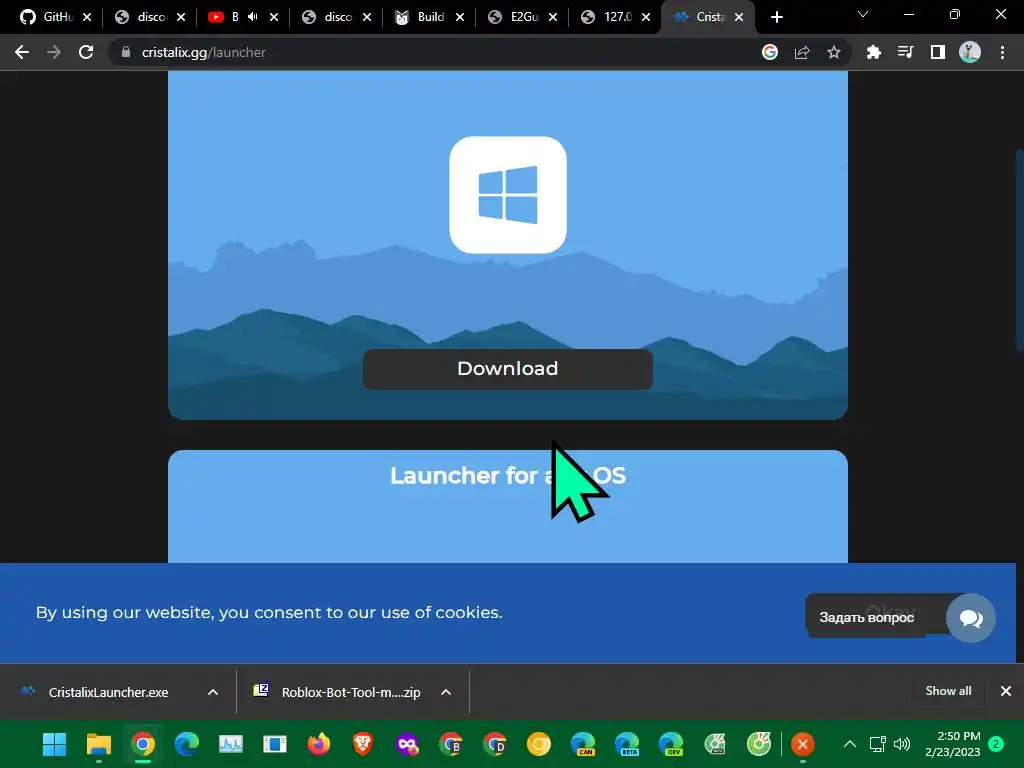This screenshot has width=1024, height=768.
Task: Open Chrome Canary from taskbar
Action: click(x=539, y=744)
